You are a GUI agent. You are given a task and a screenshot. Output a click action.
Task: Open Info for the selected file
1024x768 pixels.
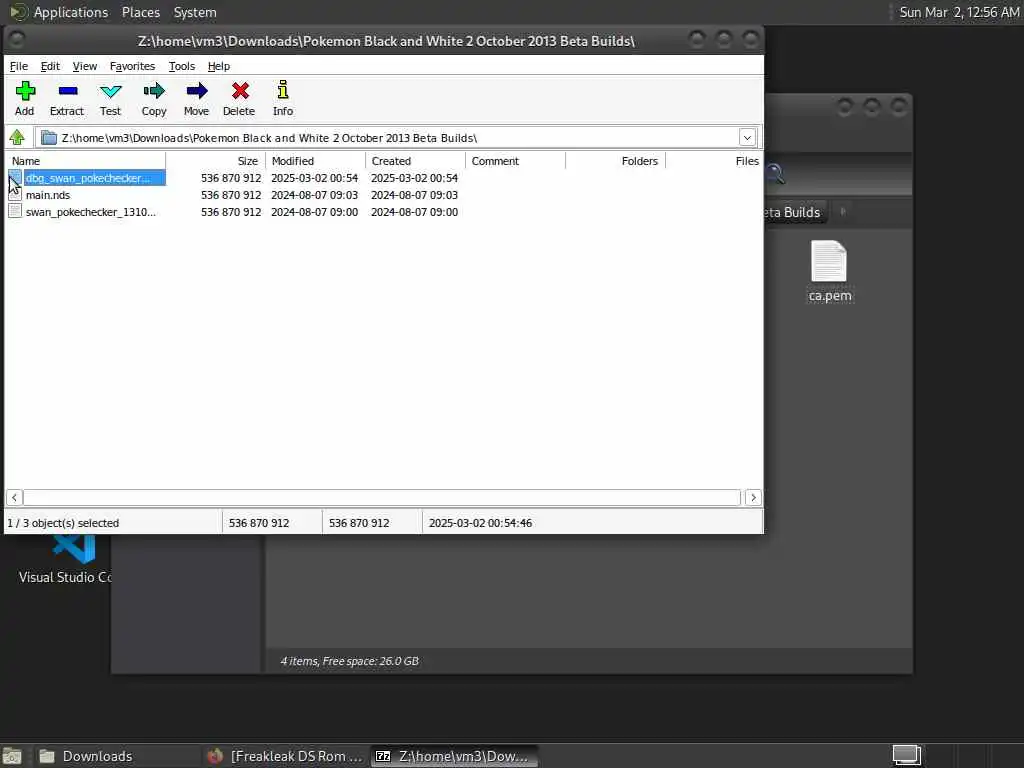point(283,99)
